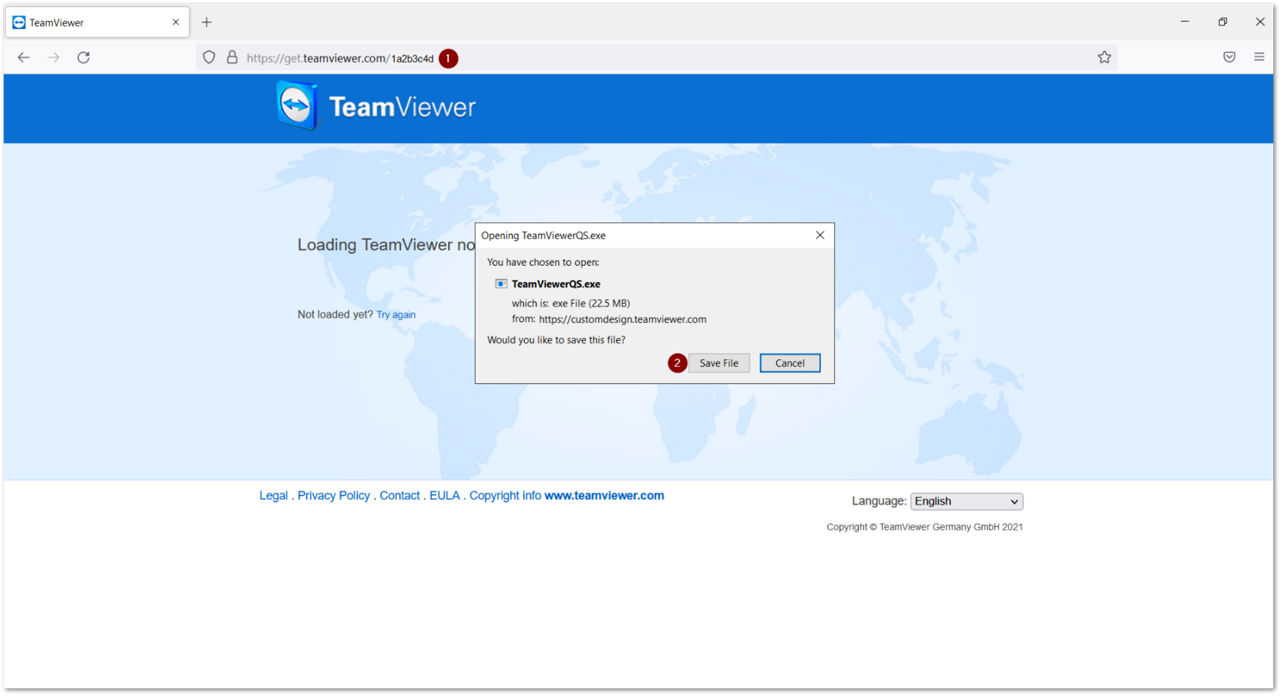Go forward to the next page
The height and width of the screenshot is (696, 1280).
coord(54,58)
